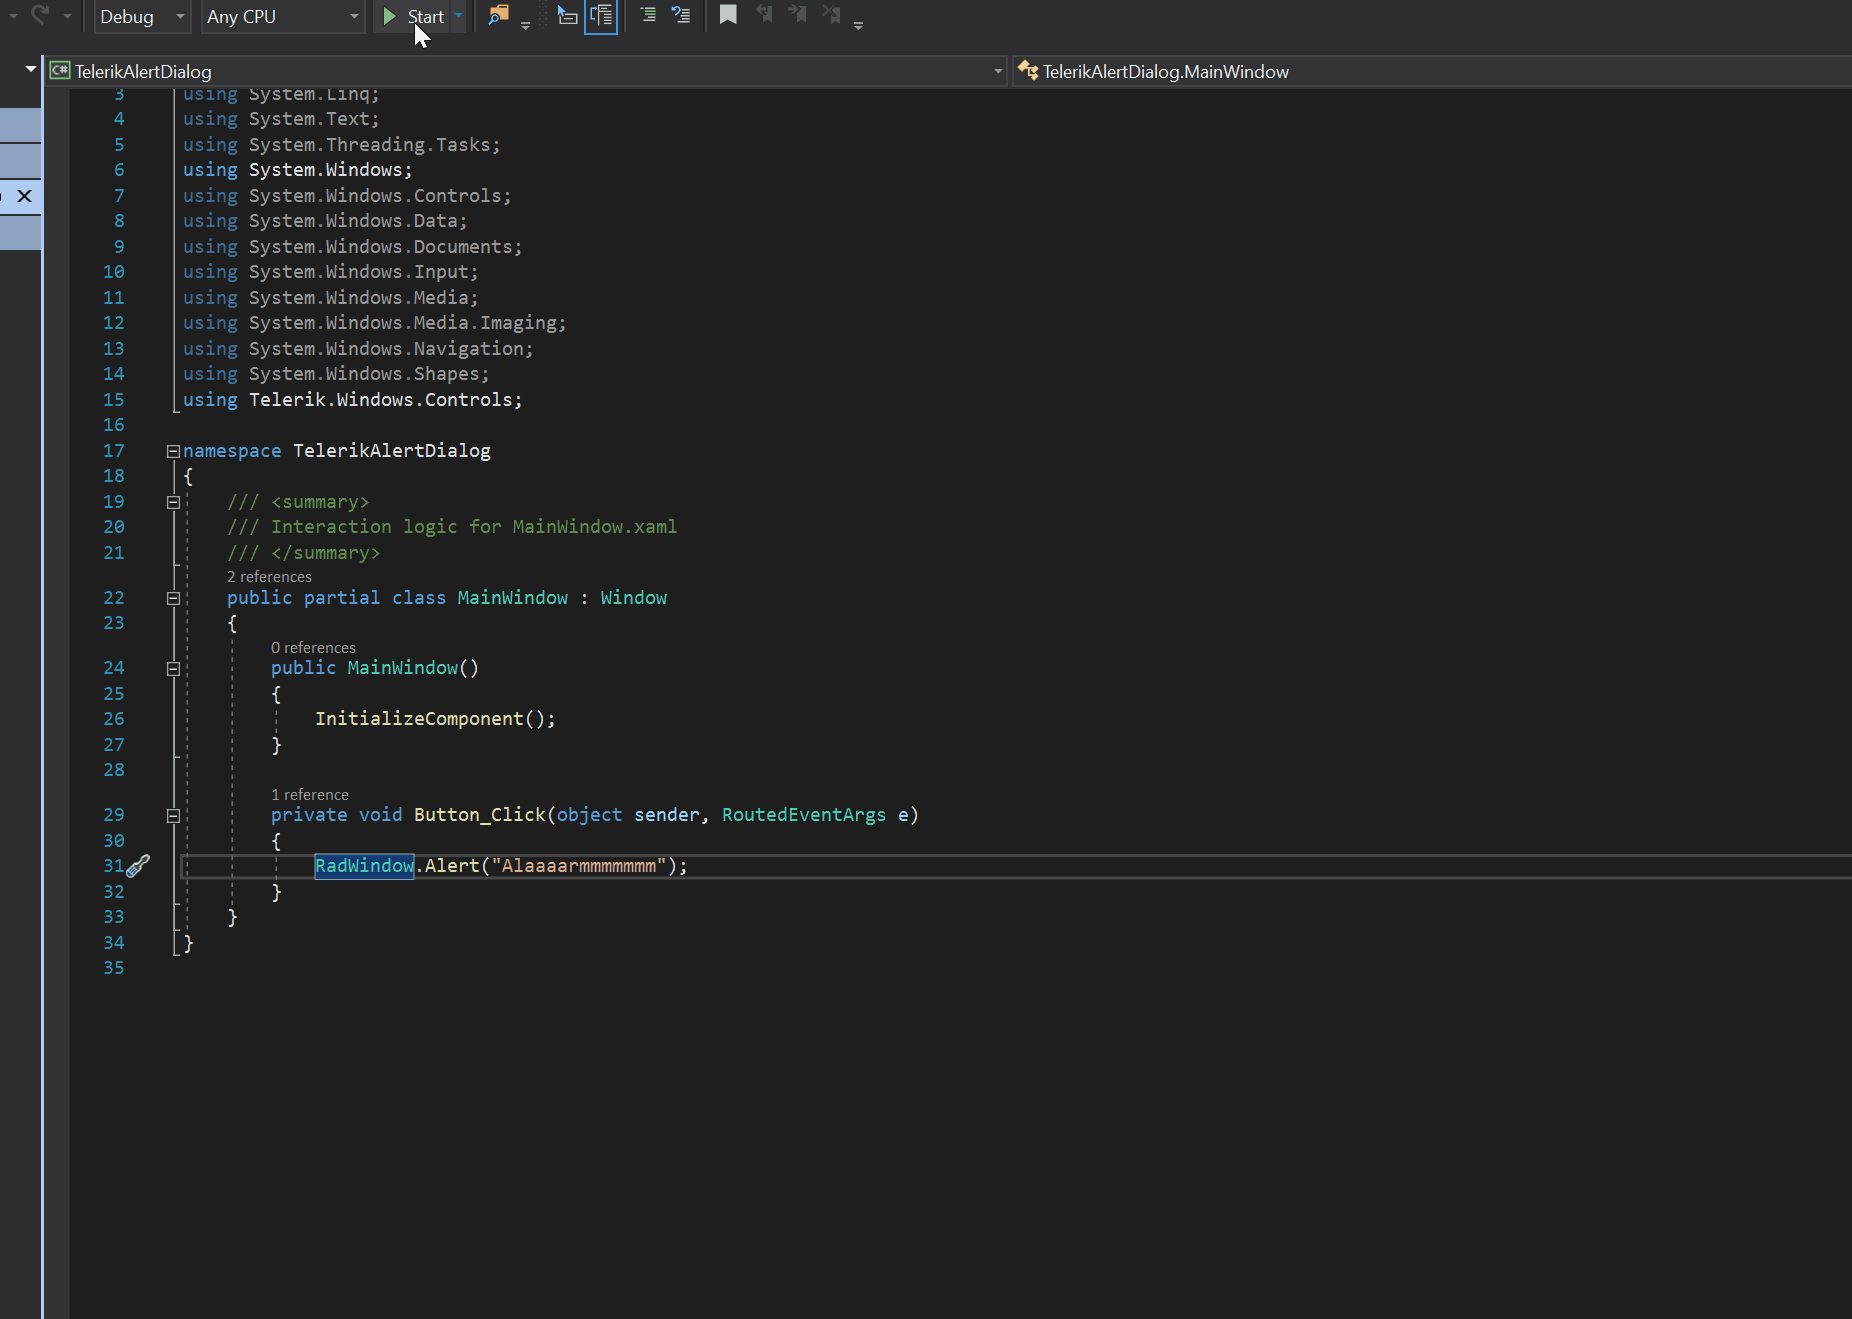Click the Find in Files icon

click(497, 15)
